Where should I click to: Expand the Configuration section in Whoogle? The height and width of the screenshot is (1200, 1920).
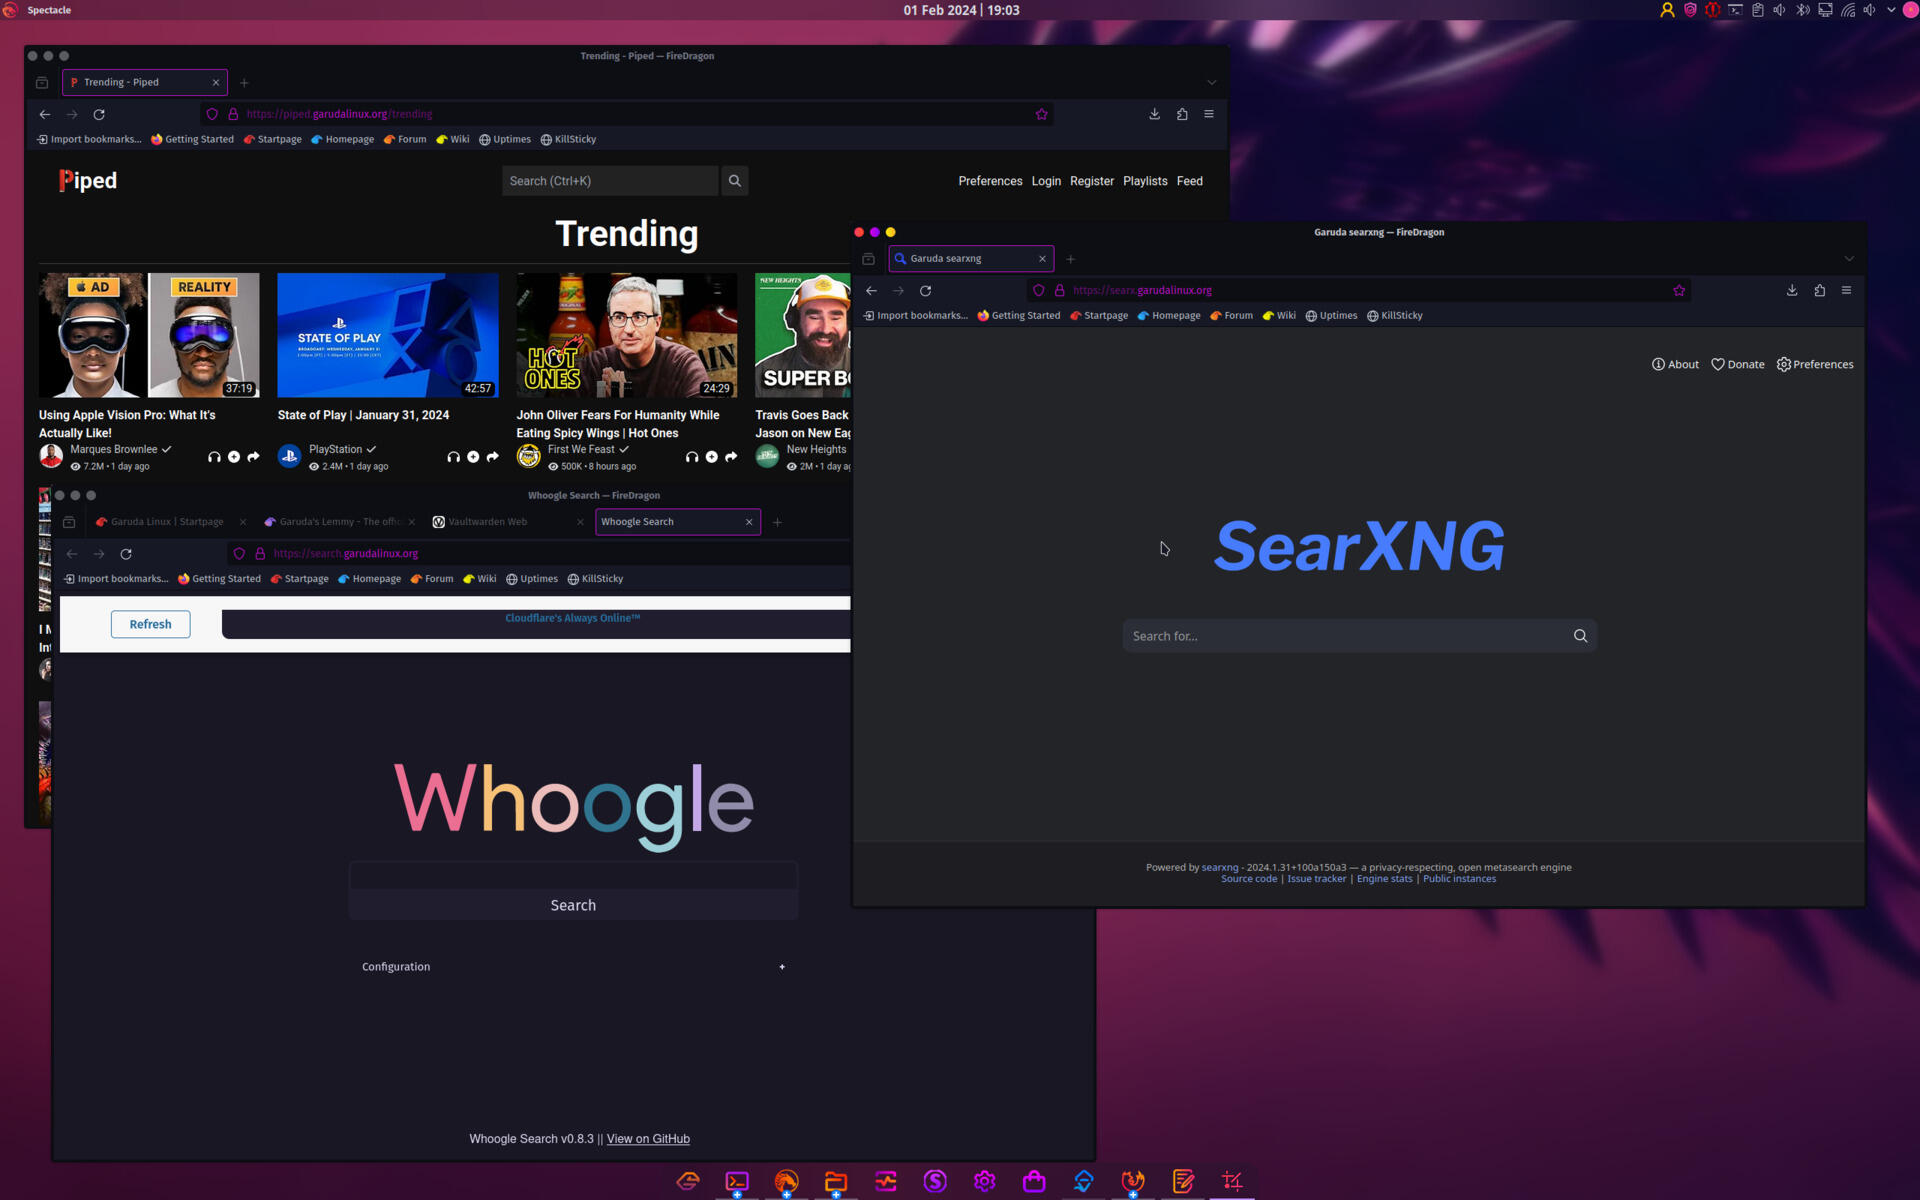pos(573,967)
